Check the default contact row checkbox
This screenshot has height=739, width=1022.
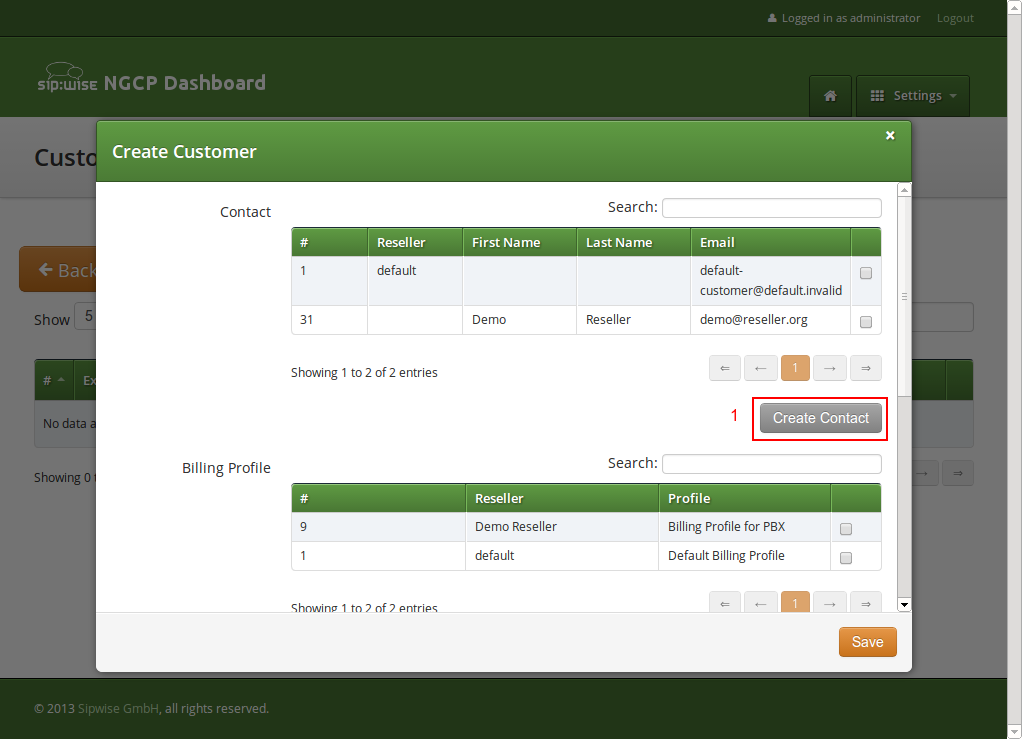pyautogui.click(x=865, y=272)
